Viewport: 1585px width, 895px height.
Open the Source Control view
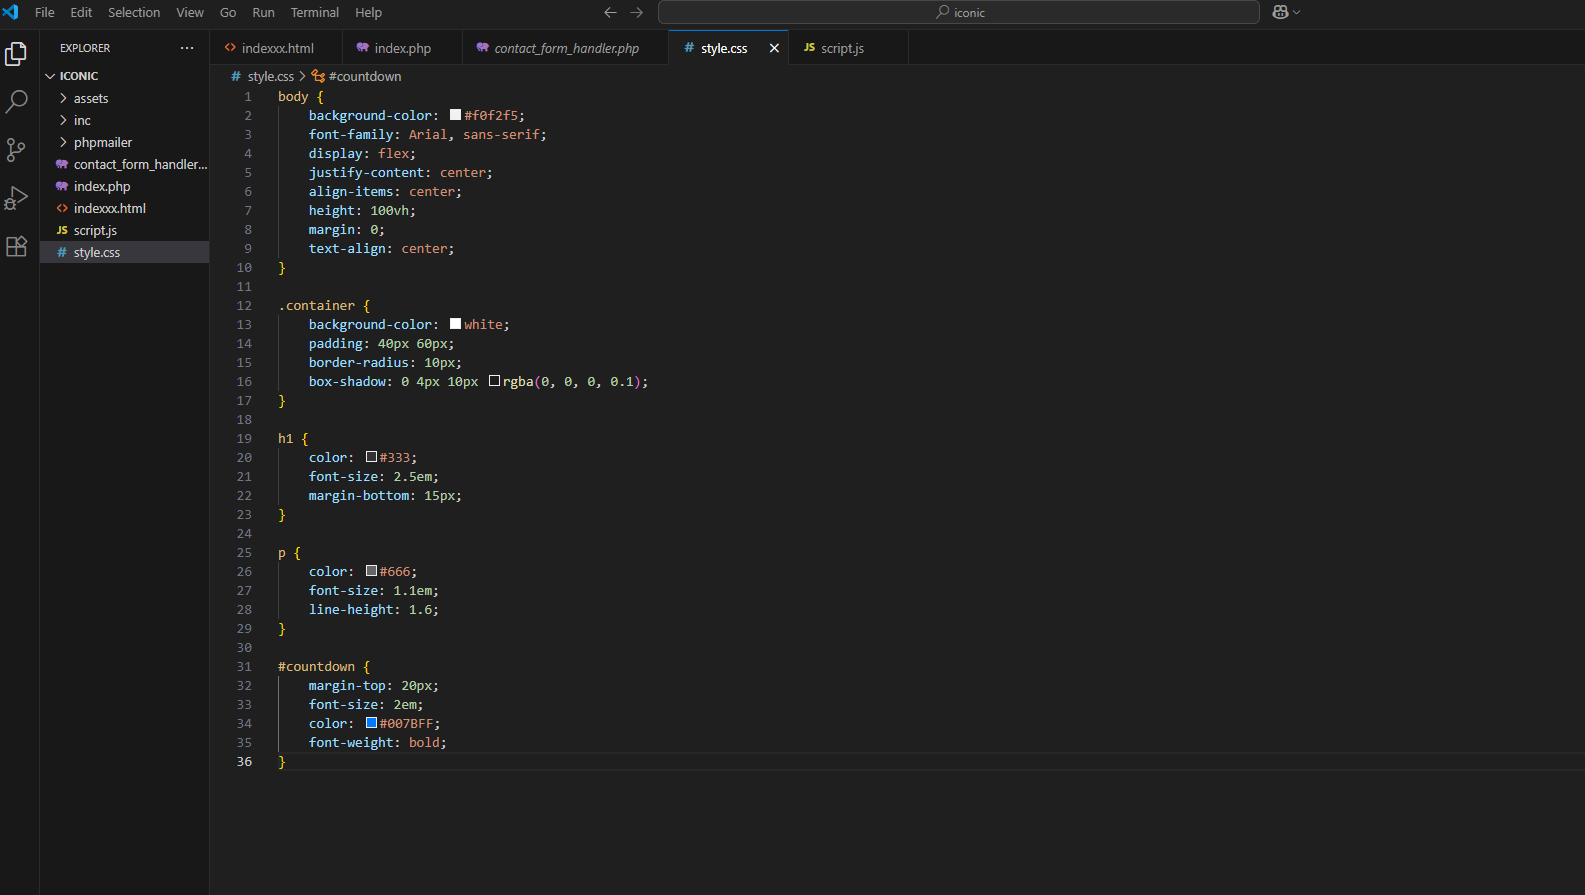tap(16, 150)
